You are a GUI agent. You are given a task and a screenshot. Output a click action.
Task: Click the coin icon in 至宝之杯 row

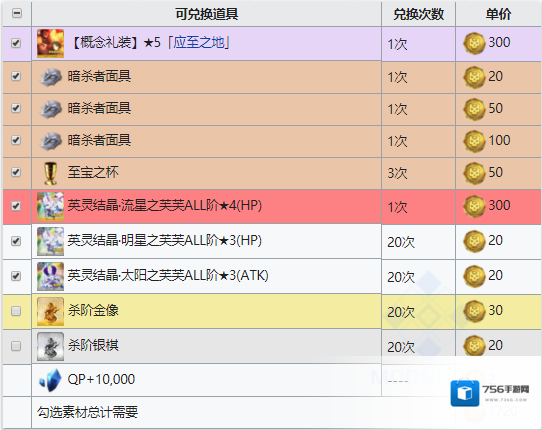[x=474, y=173]
